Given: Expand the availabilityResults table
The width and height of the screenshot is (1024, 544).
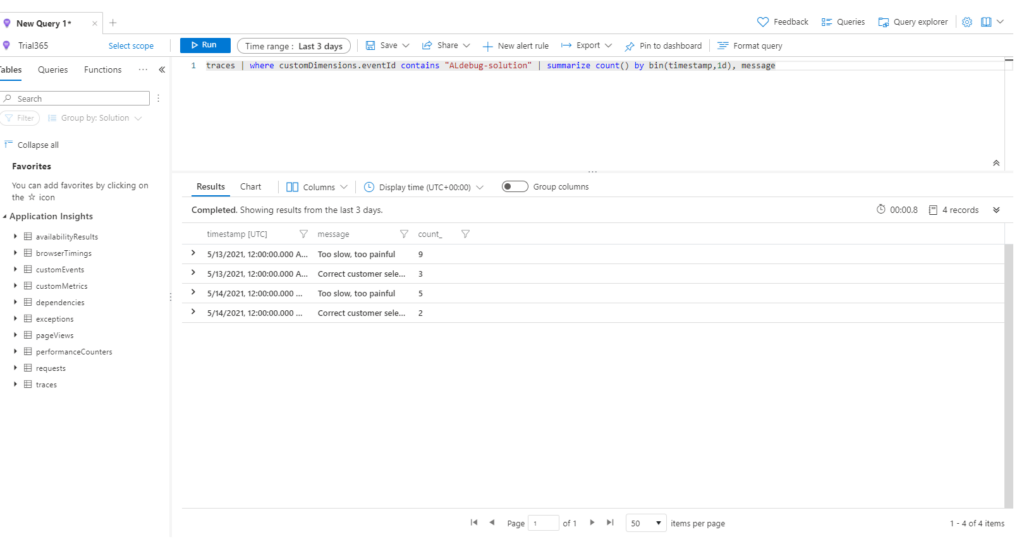Looking at the screenshot, I should tap(16, 236).
